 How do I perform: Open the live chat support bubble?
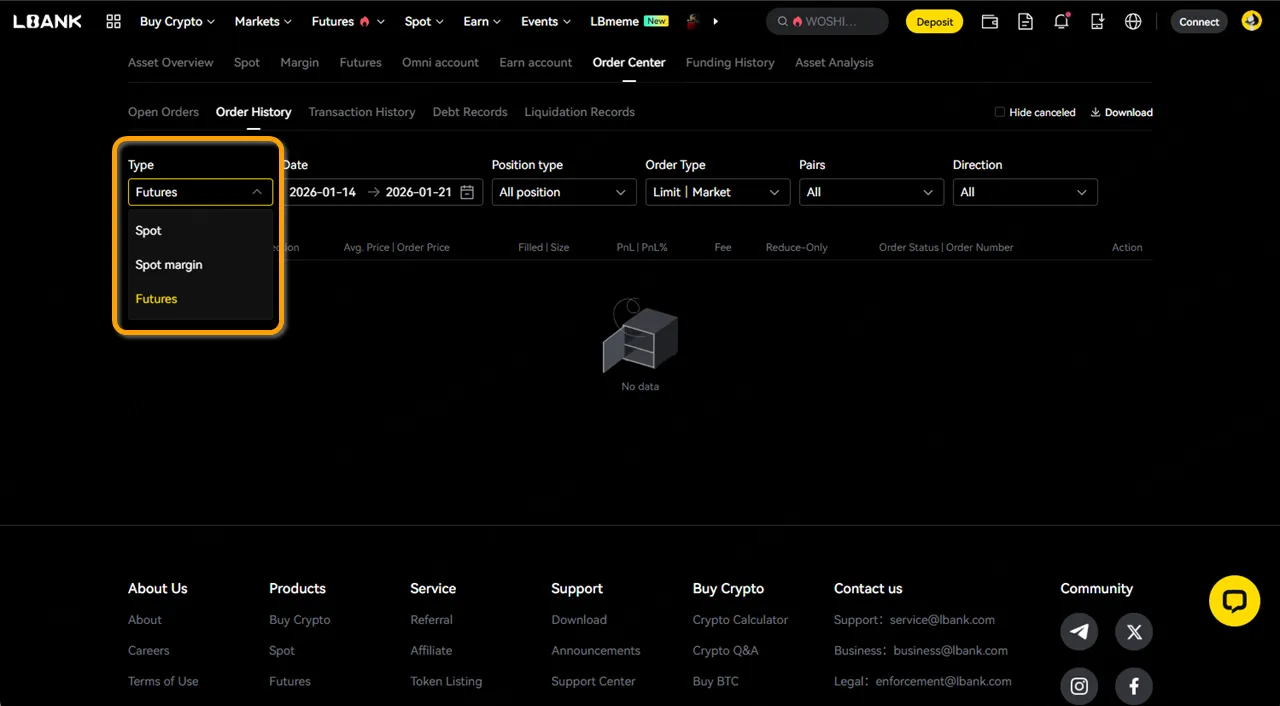[1234, 601]
